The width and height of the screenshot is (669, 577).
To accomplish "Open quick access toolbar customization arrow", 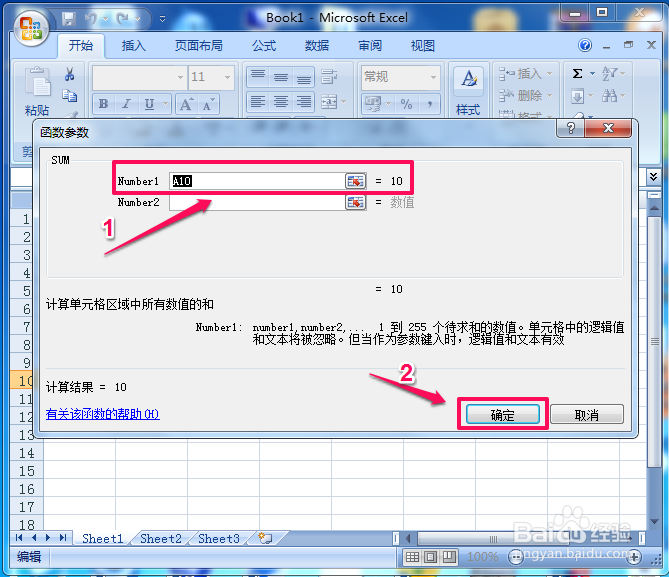I will click(162, 19).
